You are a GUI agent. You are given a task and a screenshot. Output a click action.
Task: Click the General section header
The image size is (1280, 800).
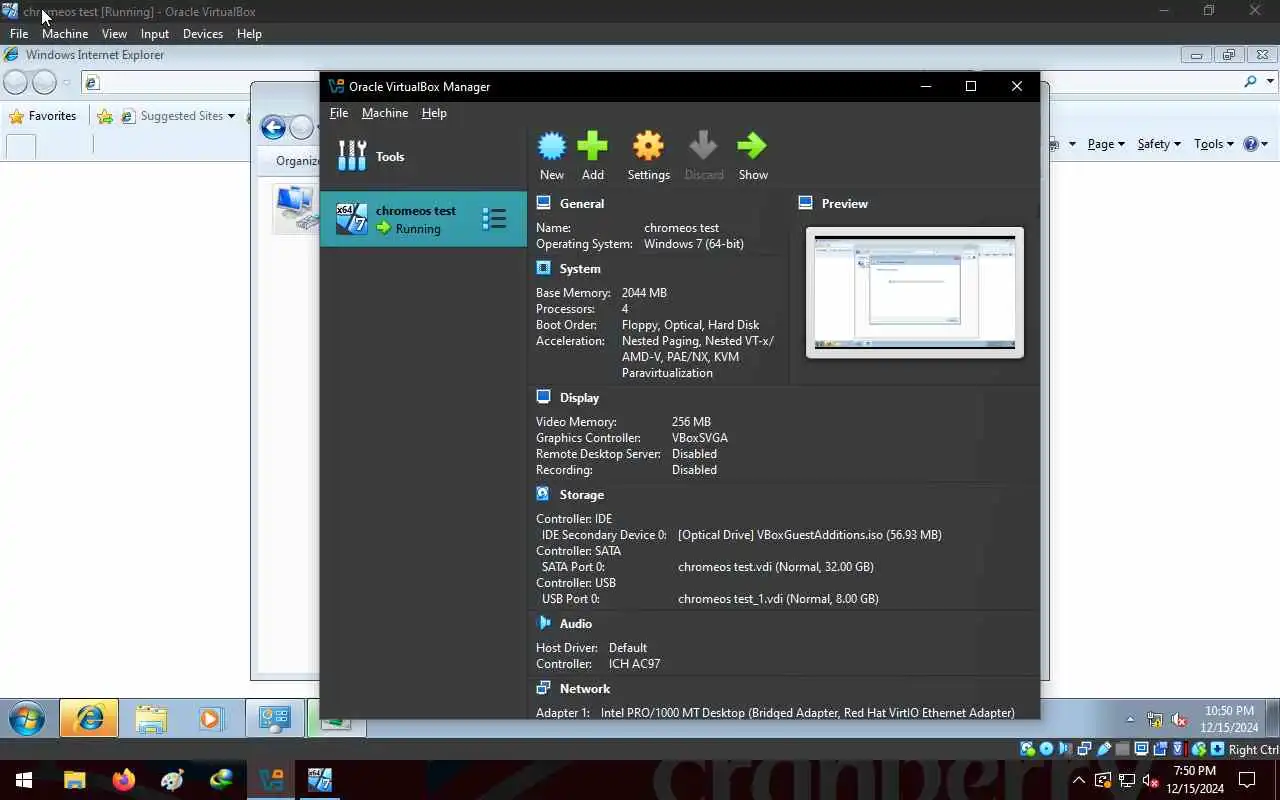581,203
